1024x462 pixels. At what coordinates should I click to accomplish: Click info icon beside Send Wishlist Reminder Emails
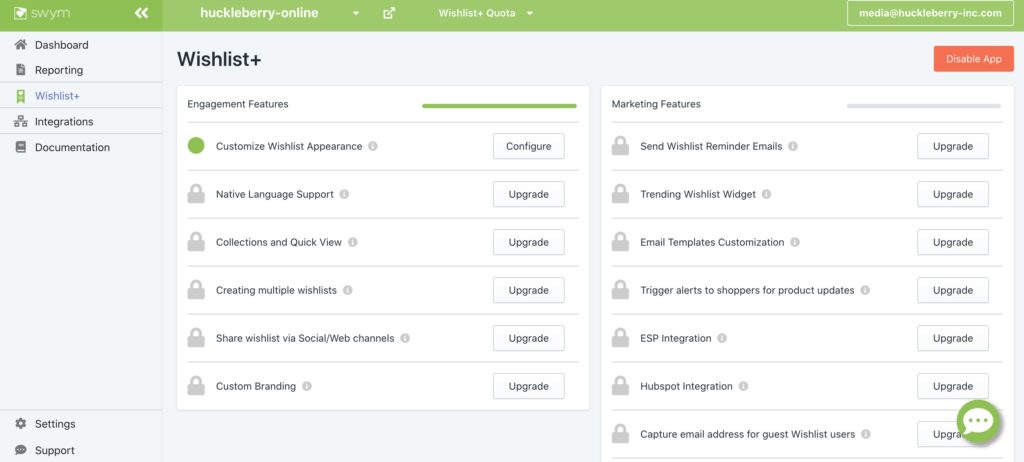pos(793,146)
